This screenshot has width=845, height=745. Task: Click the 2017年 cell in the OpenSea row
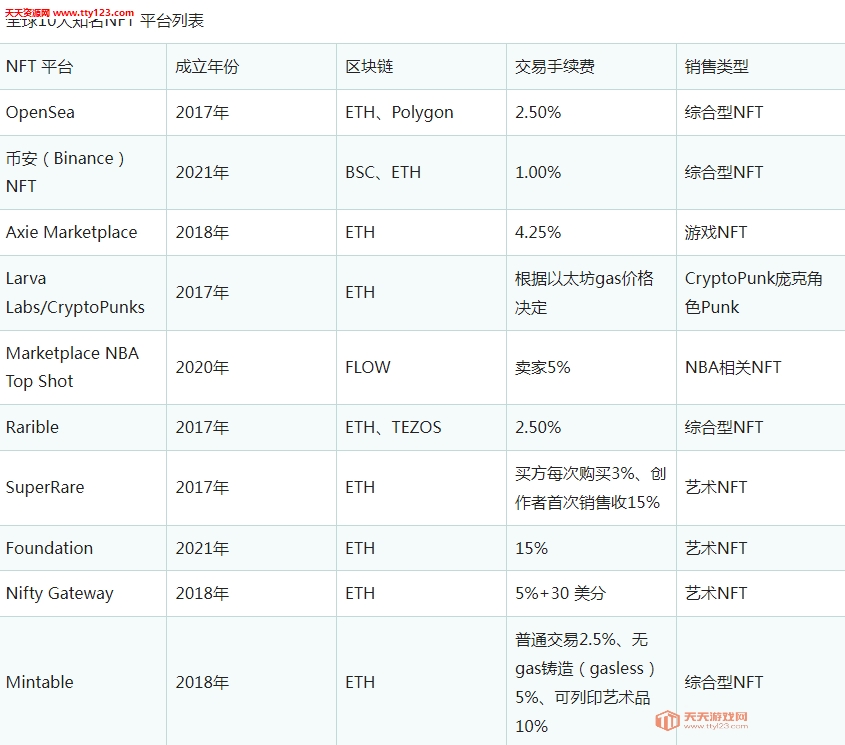pos(202,113)
